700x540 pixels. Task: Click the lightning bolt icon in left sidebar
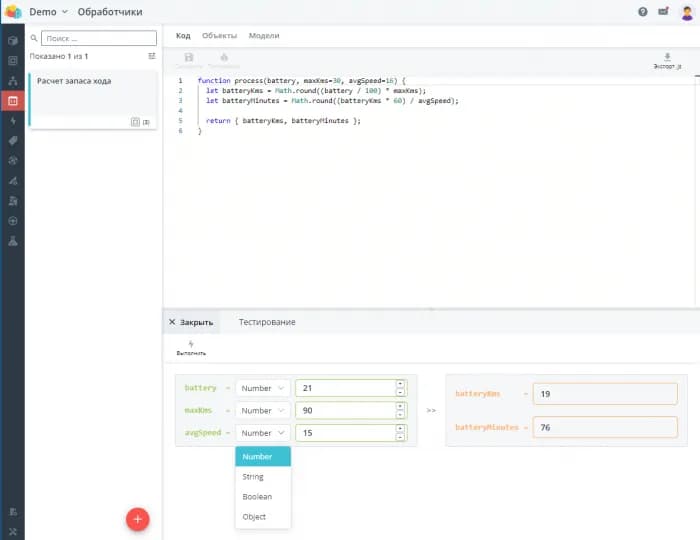click(x=12, y=120)
